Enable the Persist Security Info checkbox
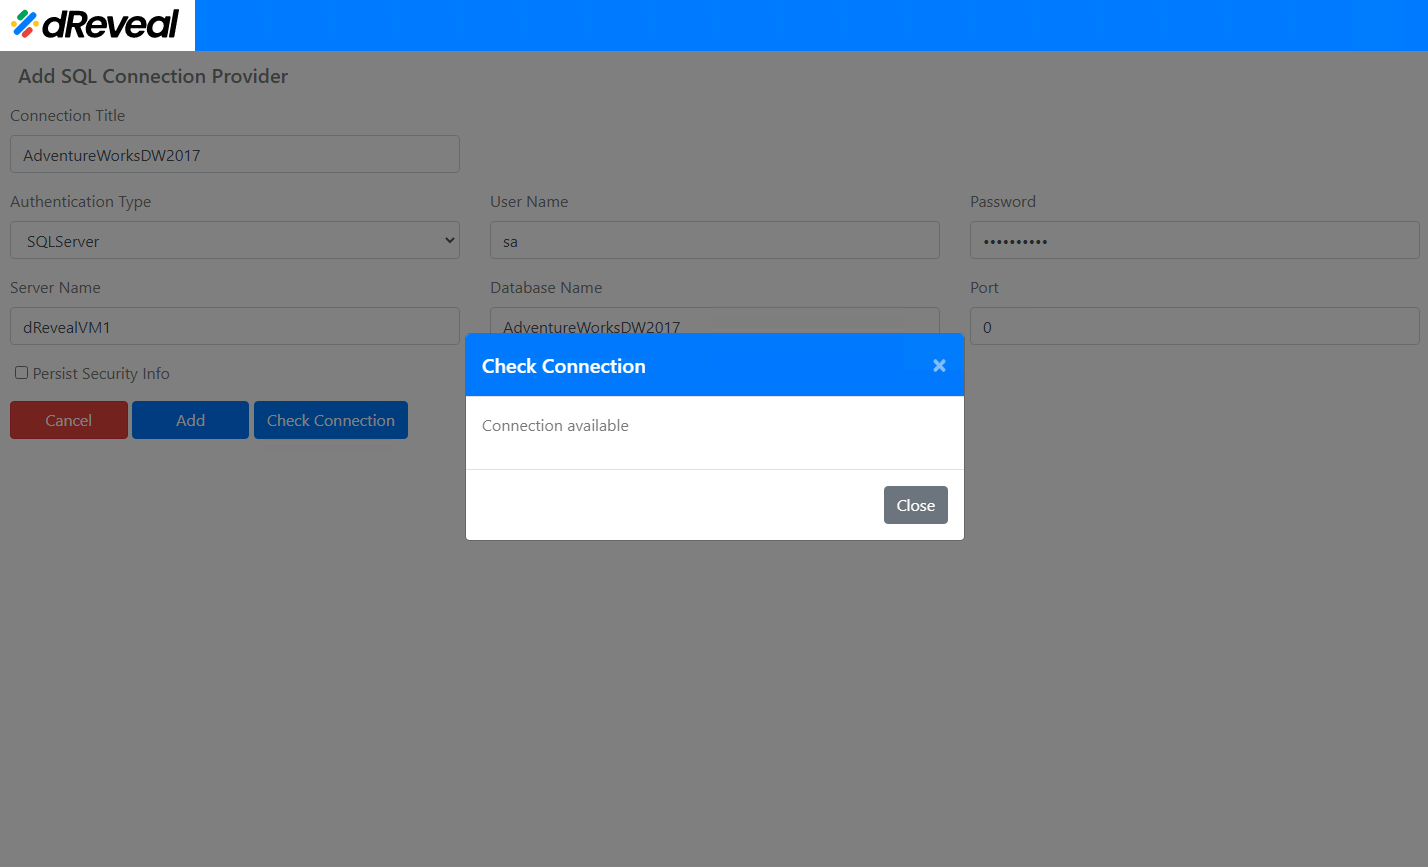The width and height of the screenshot is (1428, 867). point(21,373)
